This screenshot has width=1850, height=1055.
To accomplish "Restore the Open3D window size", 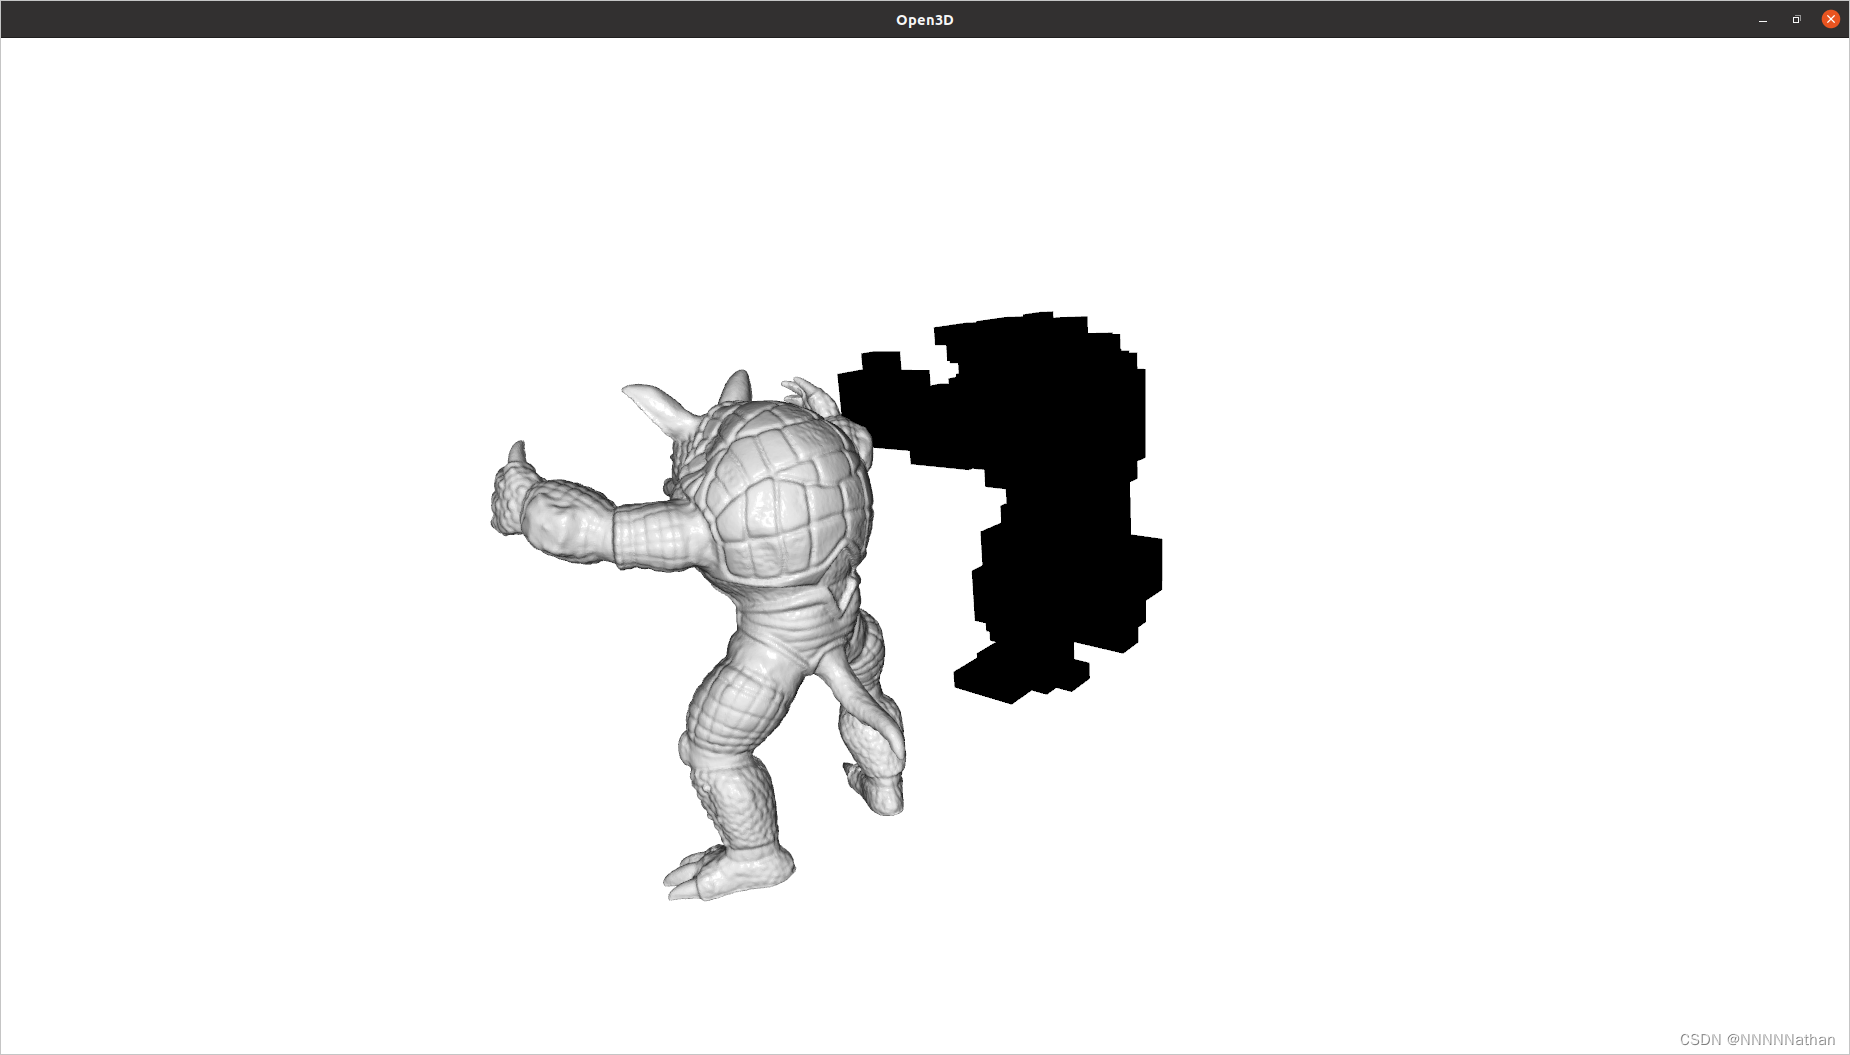I will tap(1796, 20).
